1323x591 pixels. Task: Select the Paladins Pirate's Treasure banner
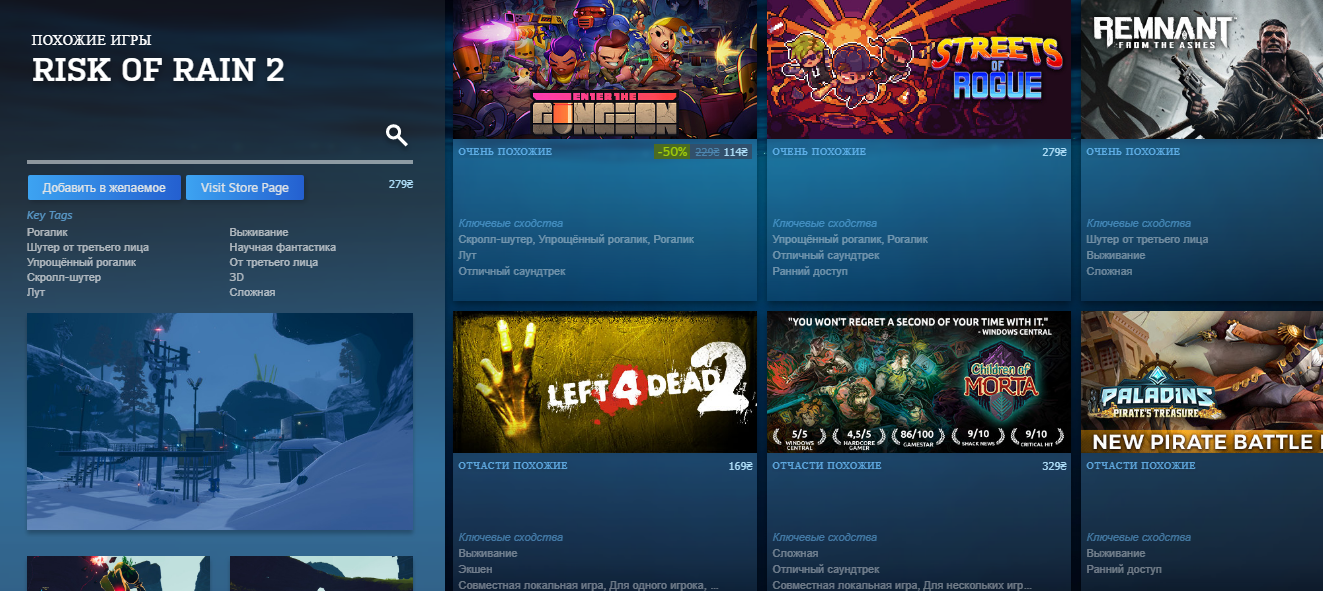[1202, 382]
